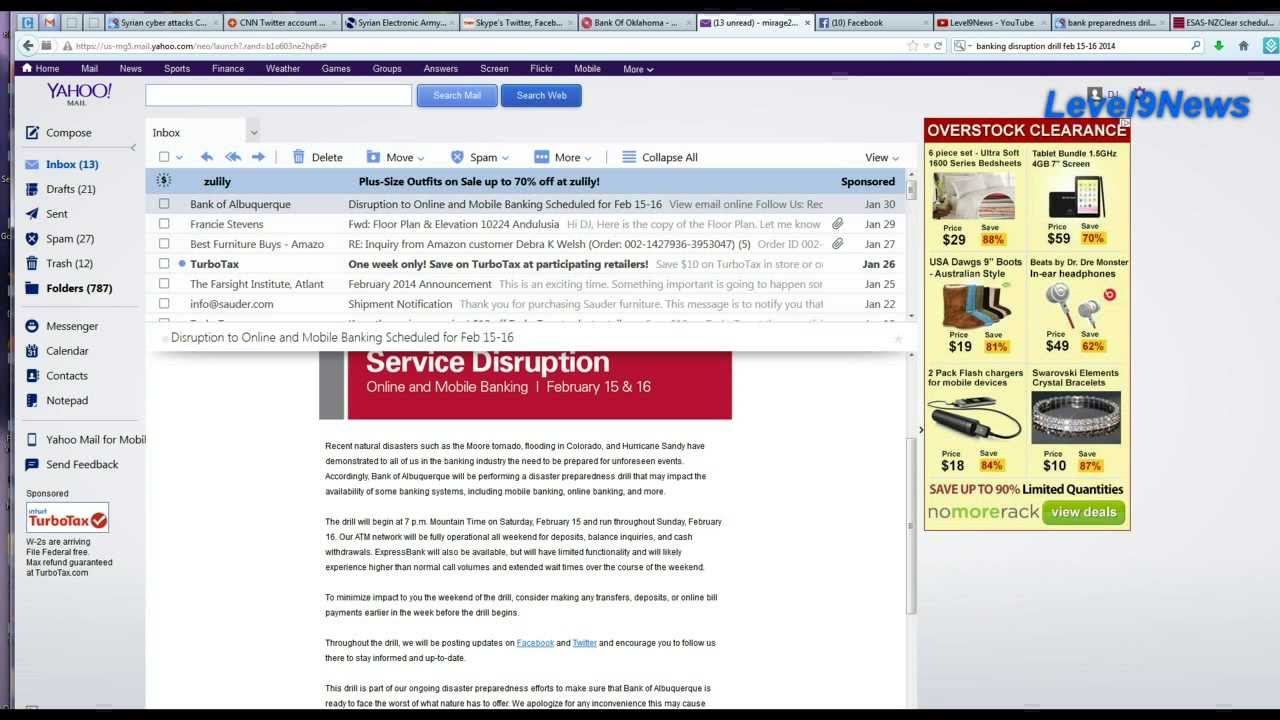Check the TurboTax email checkbox

164,264
